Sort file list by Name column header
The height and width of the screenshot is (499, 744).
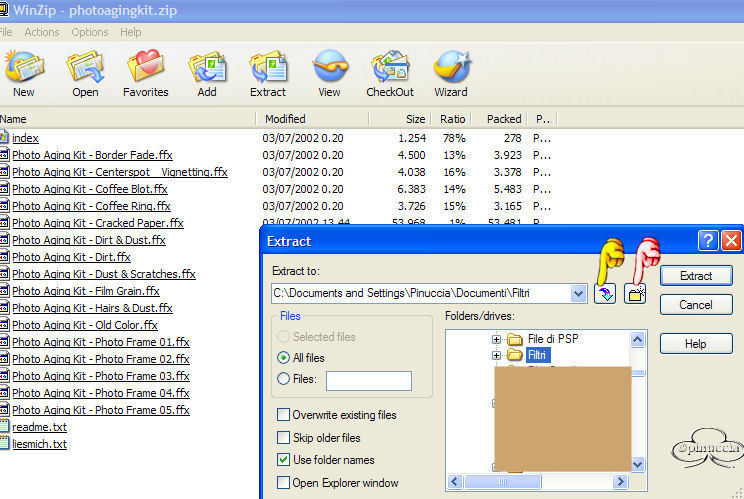click(127, 119)
